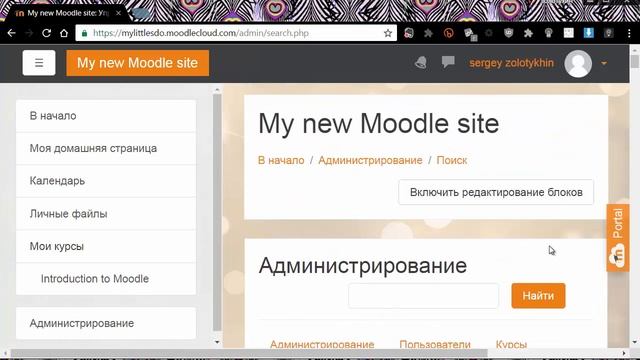Viewport: 640px width, 360px height.
Task: Open Личные файлы in side menu
Action: [106, 214]
